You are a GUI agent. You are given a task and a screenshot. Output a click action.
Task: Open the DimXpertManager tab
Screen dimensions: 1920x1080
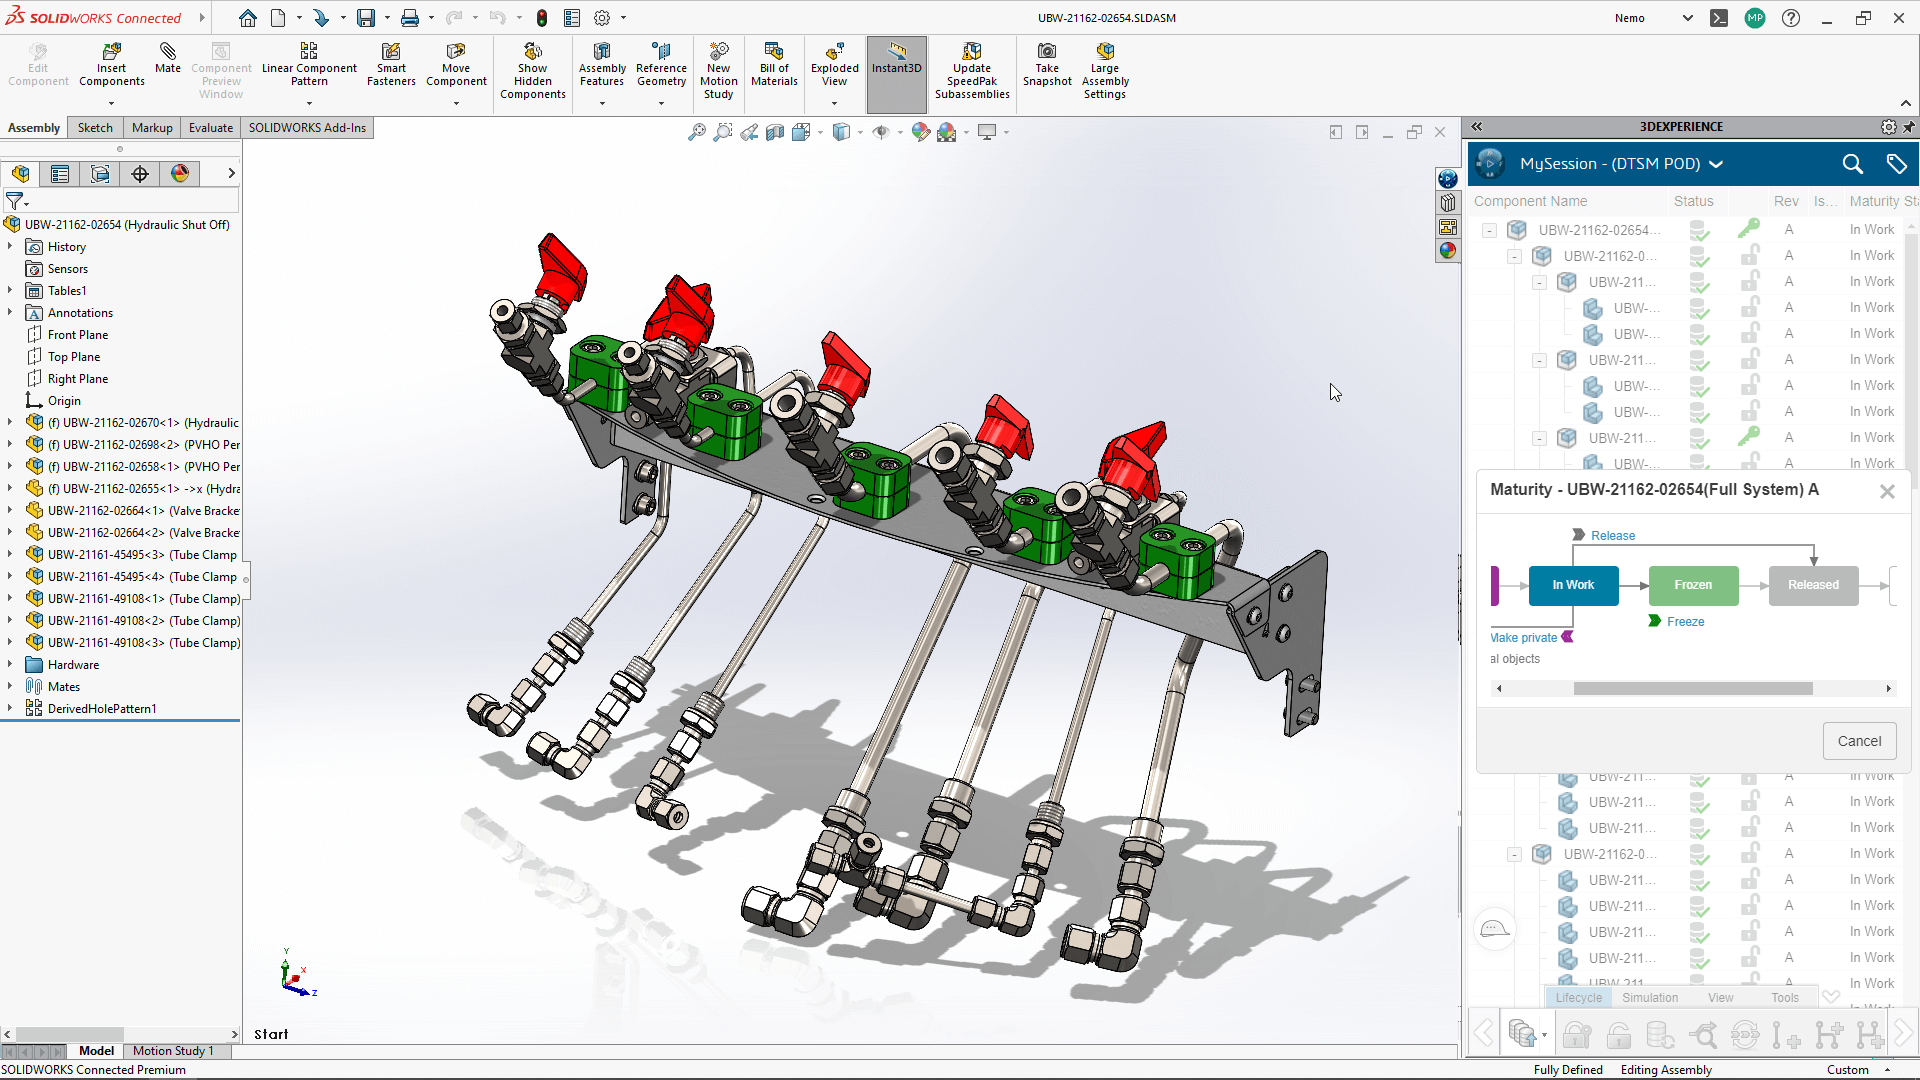click(x=140, y=174)
